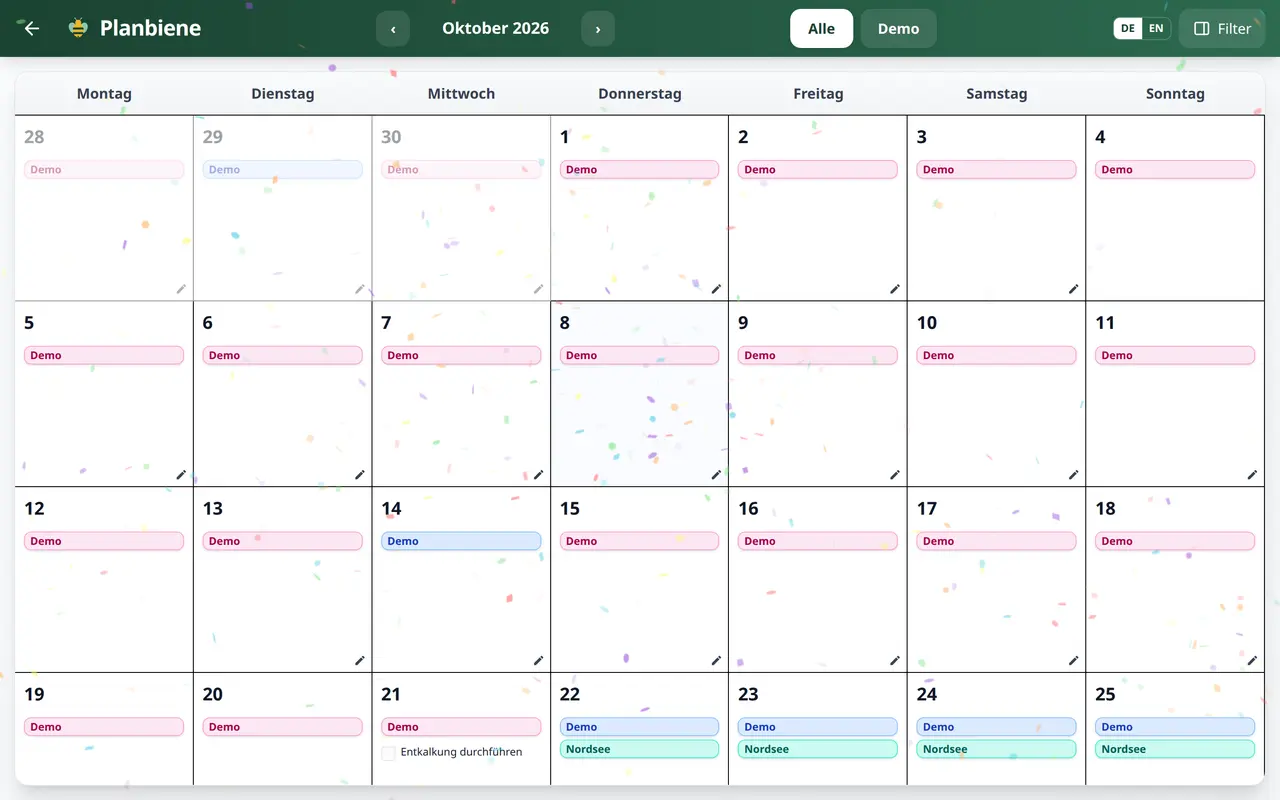Image resolution: width=1280 pixels, height=800 pixels.
Task: Click the Donnerstag column header
Action: (640, 94)
